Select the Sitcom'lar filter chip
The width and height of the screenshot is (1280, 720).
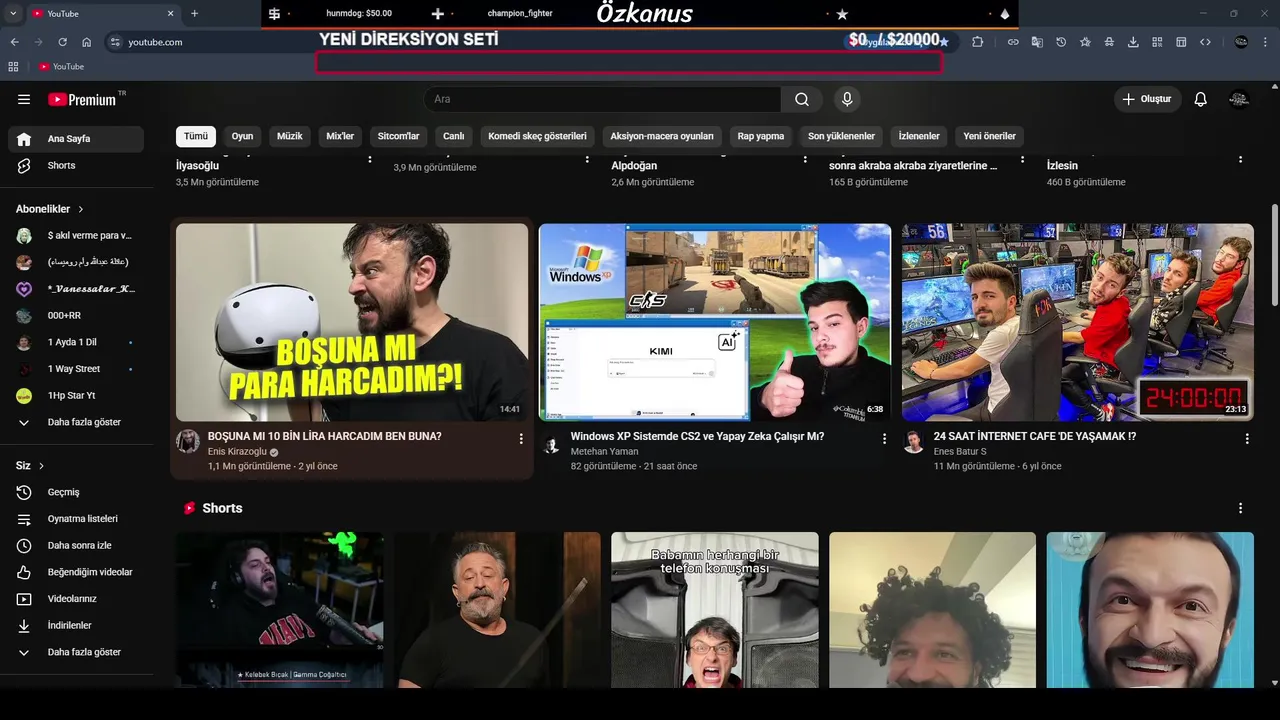click(398, 136)
